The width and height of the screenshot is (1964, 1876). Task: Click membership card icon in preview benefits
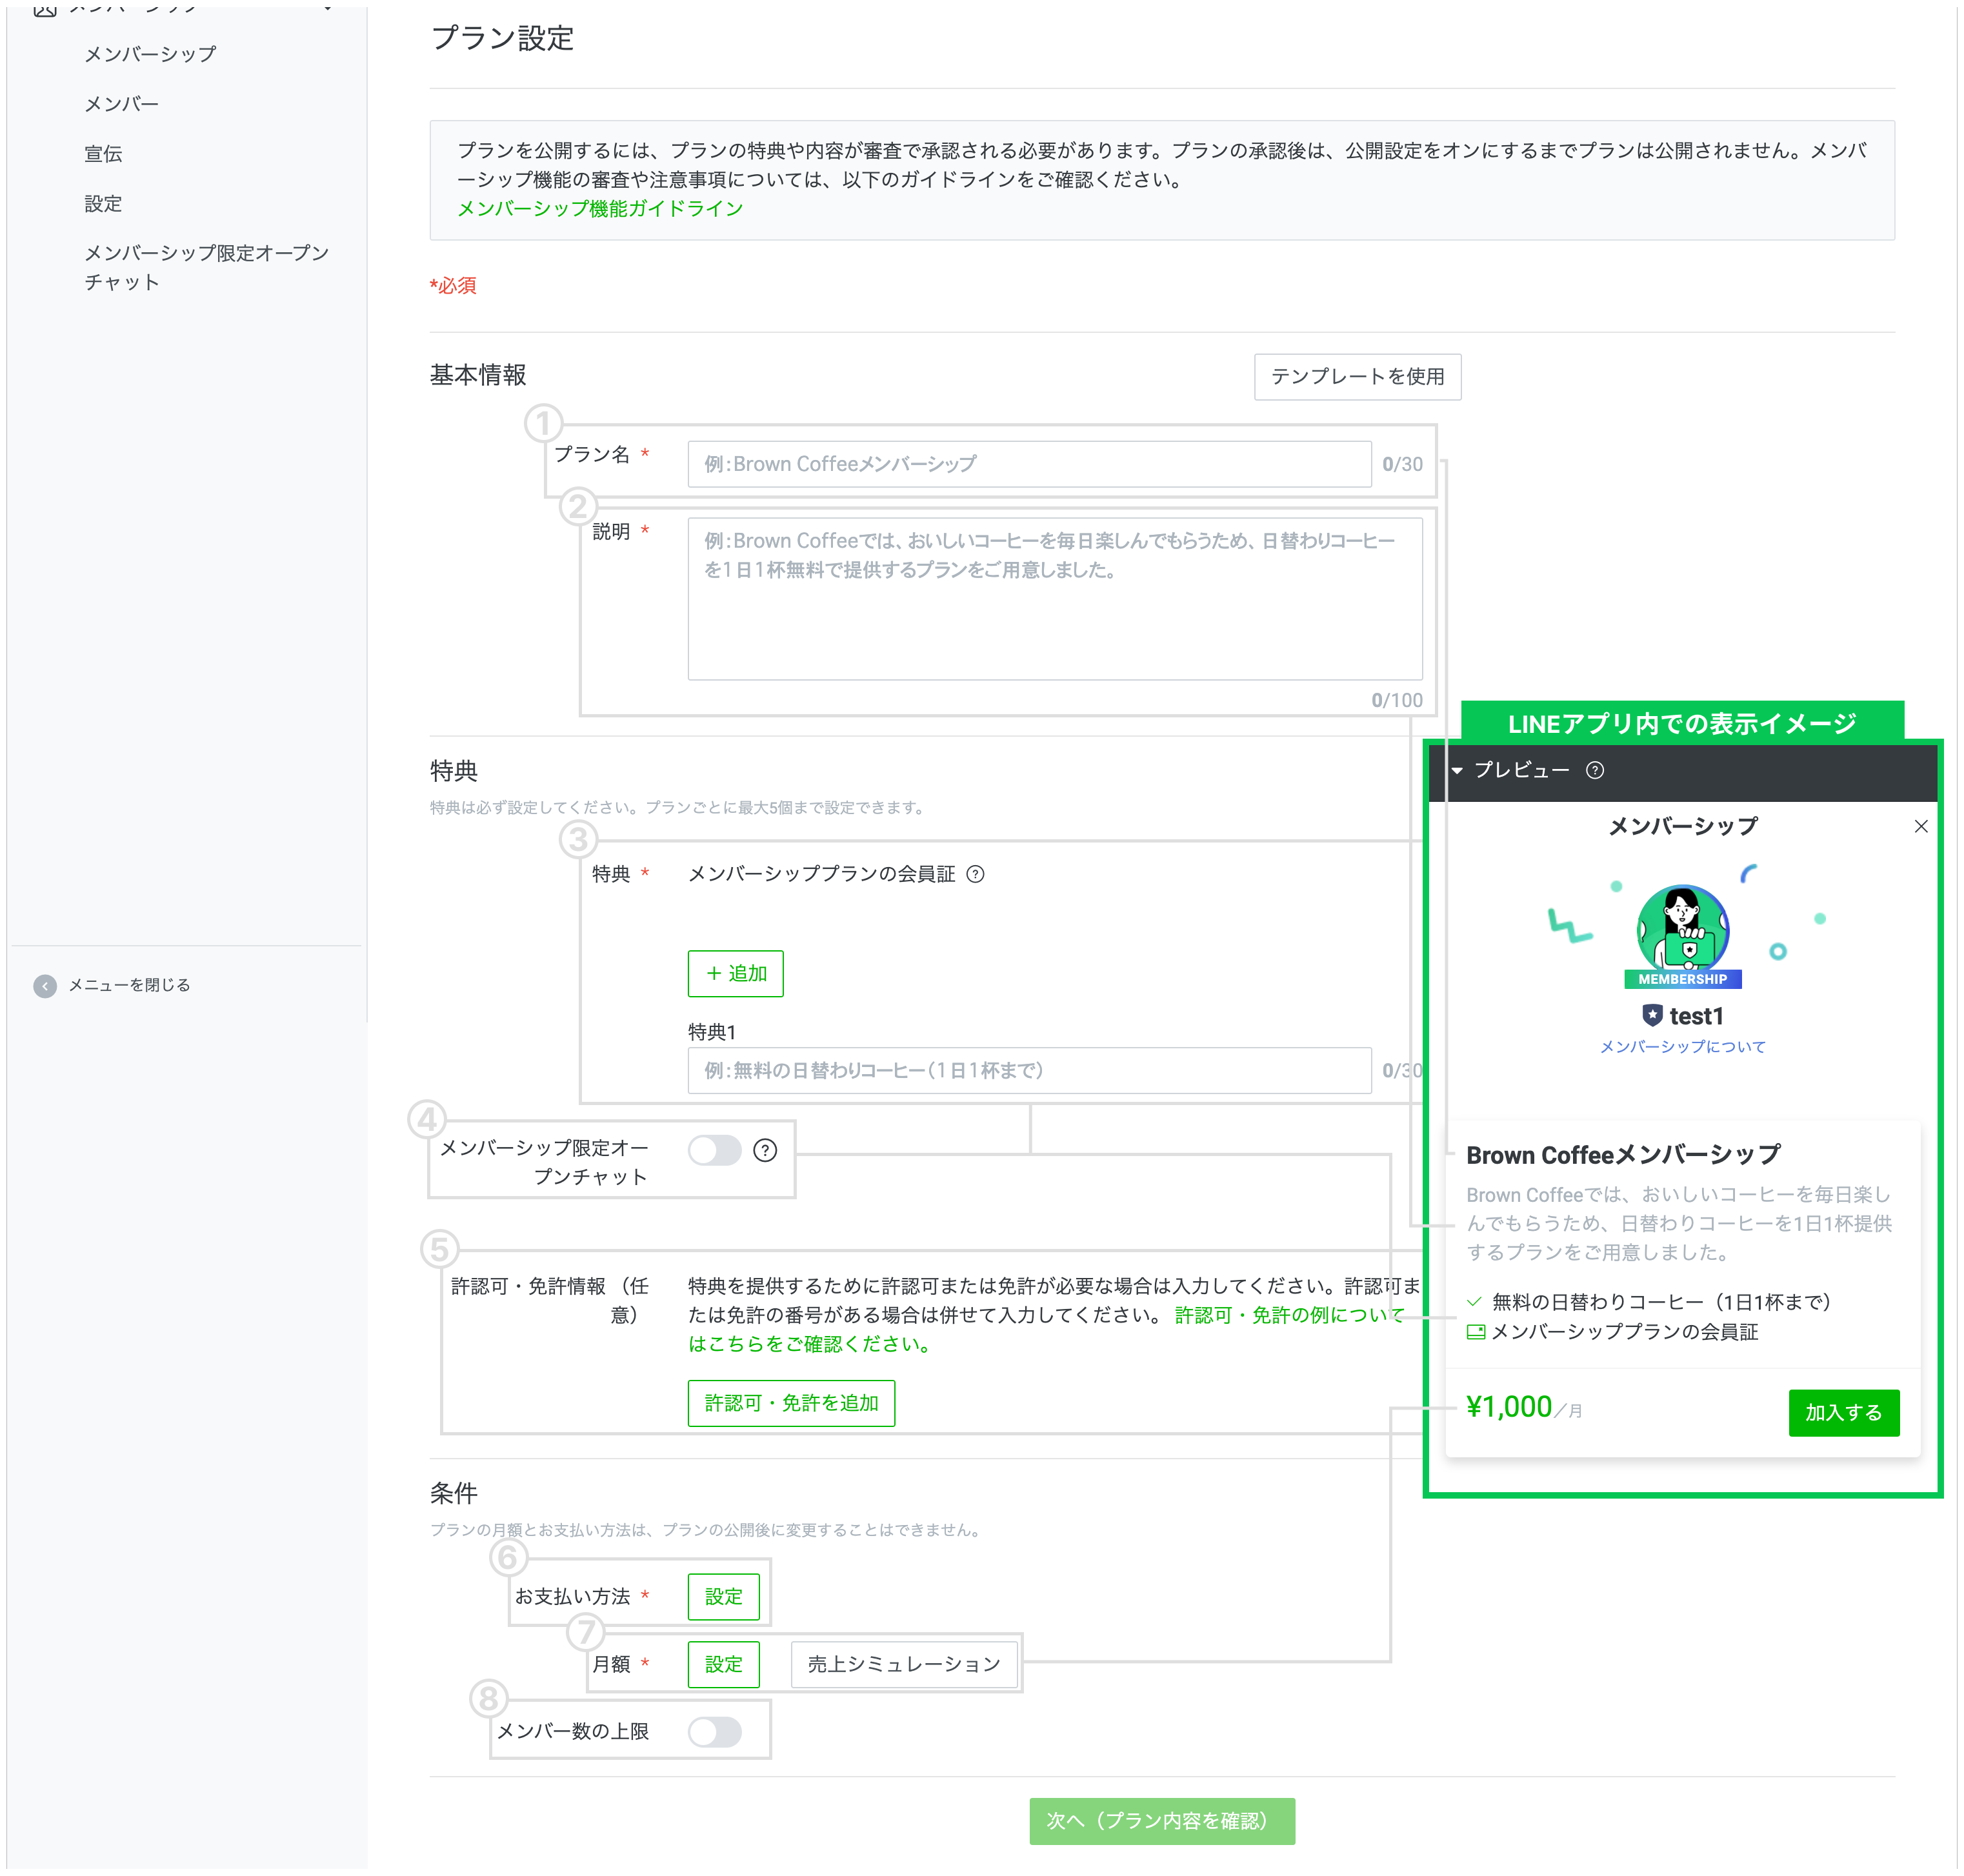click(1475, 1332)
